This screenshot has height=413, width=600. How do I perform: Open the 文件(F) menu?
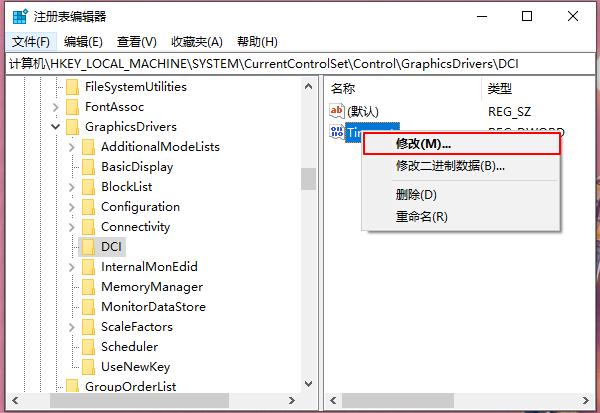click(31, 41)
